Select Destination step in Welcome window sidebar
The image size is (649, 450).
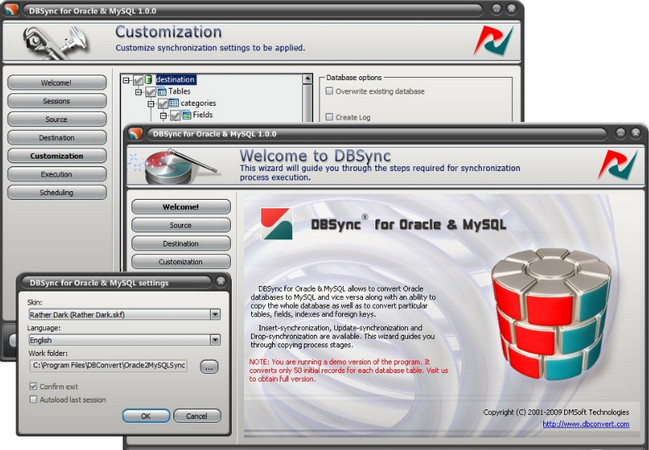point(181,243)
